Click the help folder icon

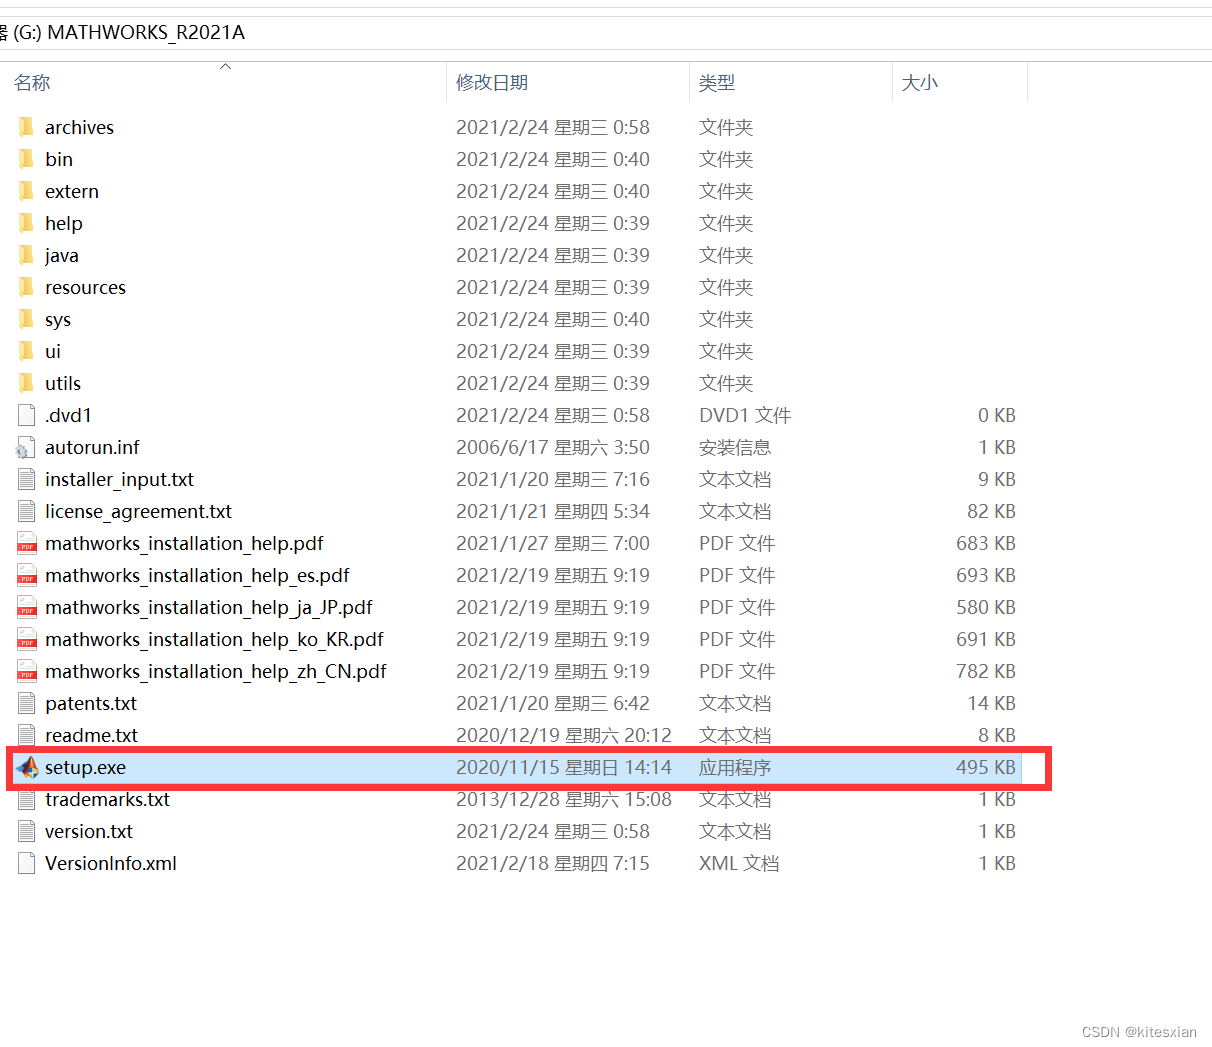pos(27,223)
